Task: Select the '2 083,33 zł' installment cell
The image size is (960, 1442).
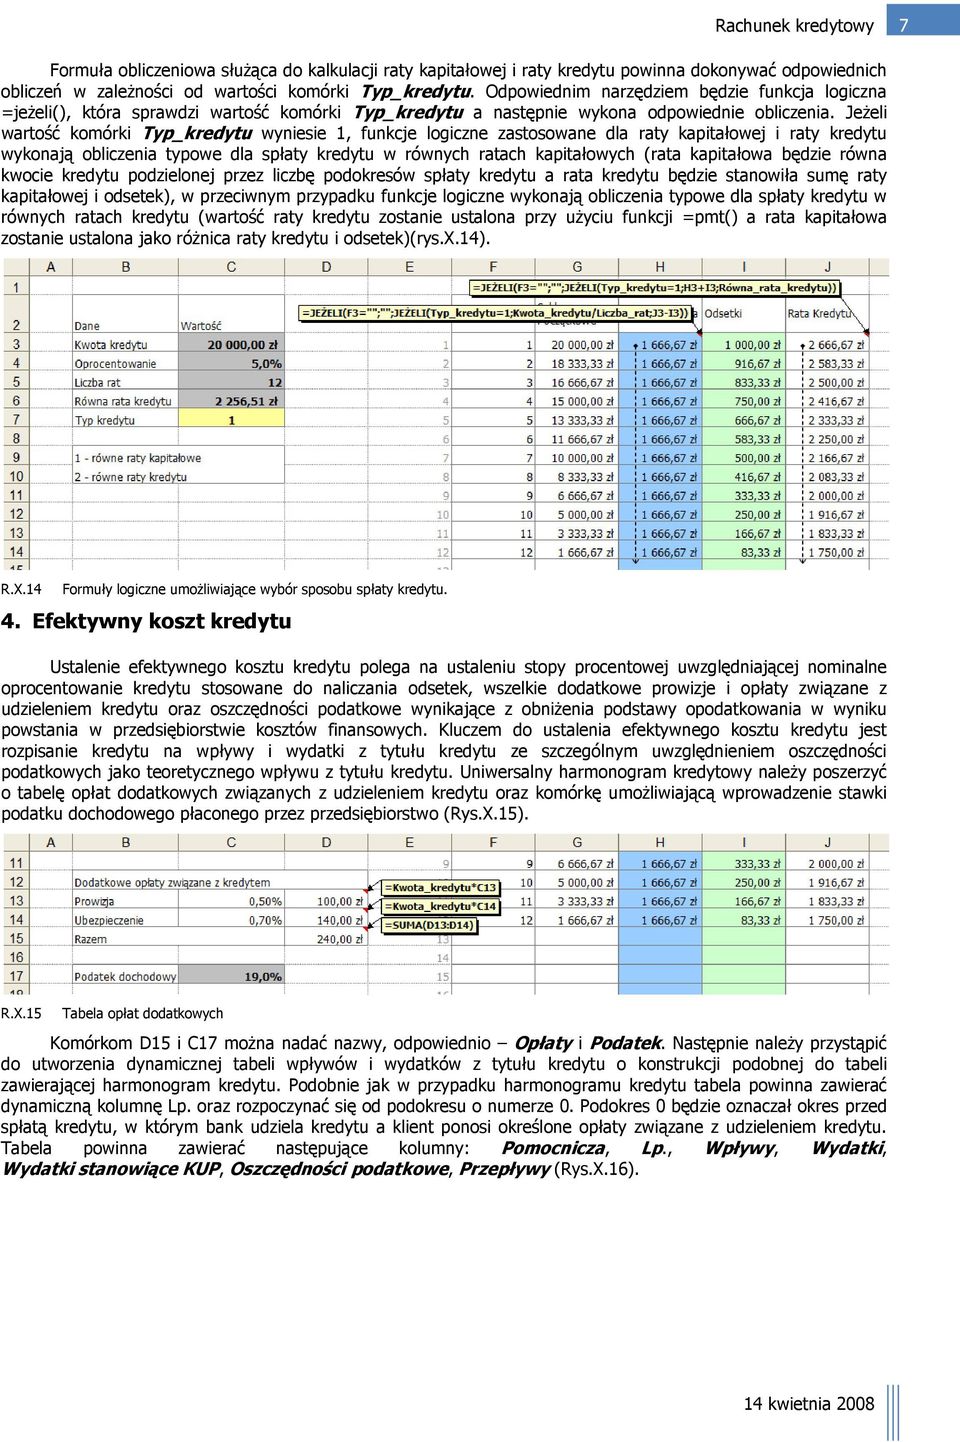Action: [x=827, y=478]
